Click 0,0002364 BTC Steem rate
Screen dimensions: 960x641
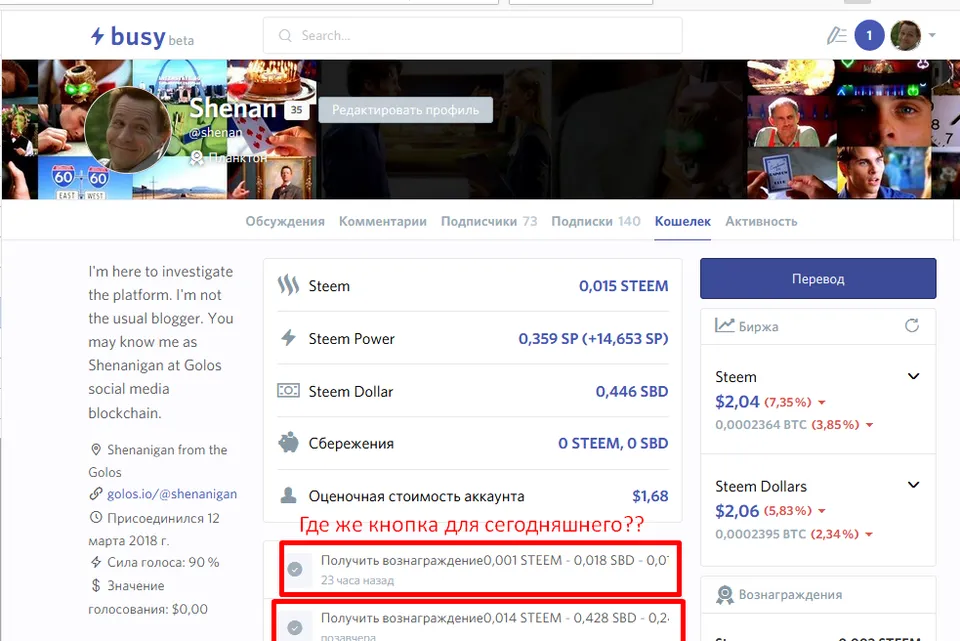[x=761, y=425]
